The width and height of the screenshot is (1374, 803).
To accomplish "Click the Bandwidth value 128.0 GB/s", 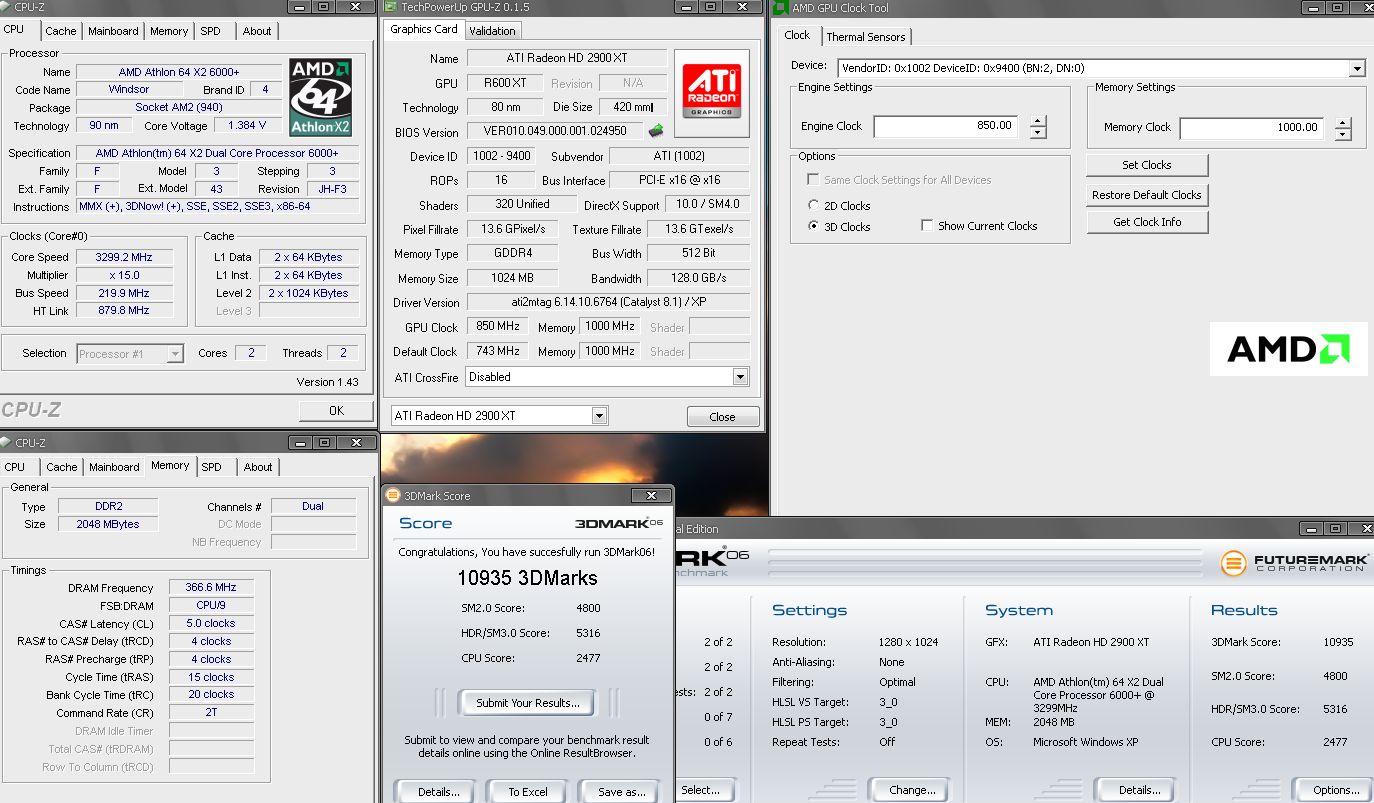I will tap(698, 278).
